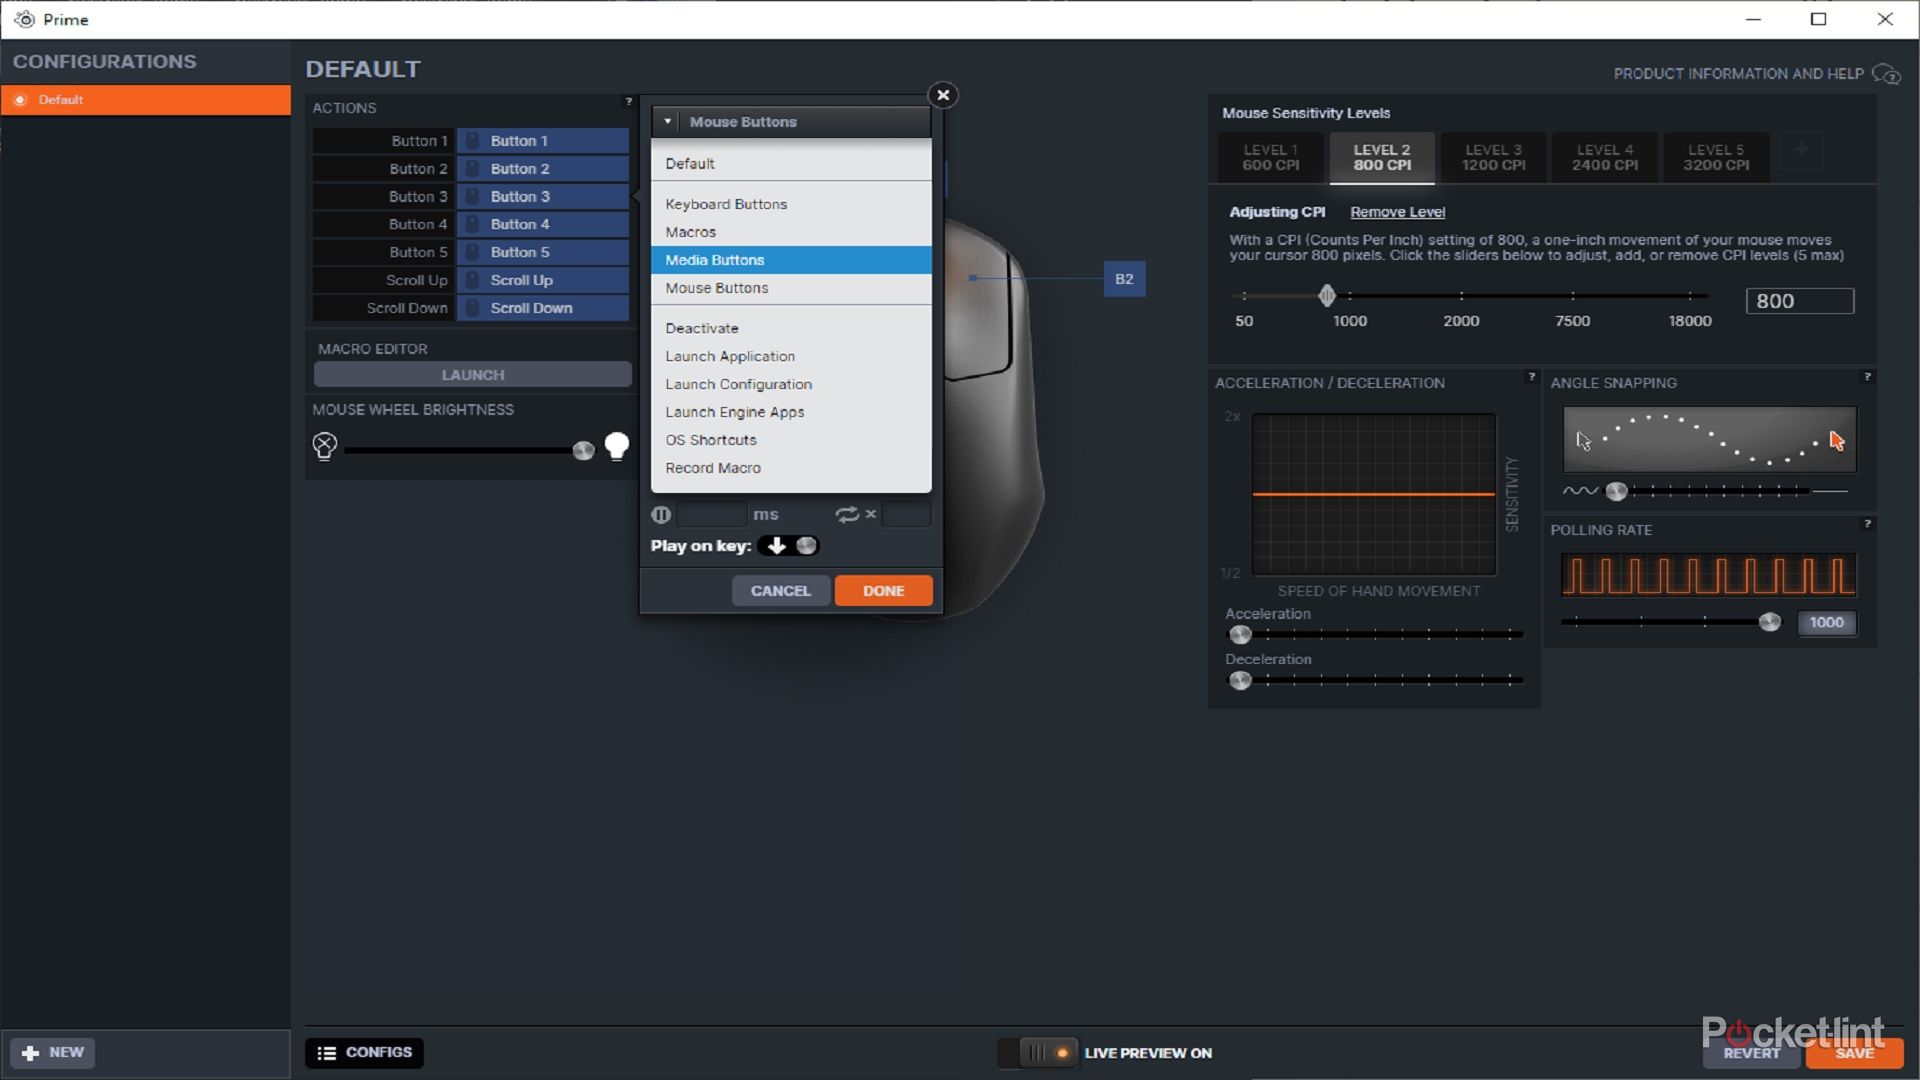
Task: Close the button assignment popup
Action: [942, 95]
